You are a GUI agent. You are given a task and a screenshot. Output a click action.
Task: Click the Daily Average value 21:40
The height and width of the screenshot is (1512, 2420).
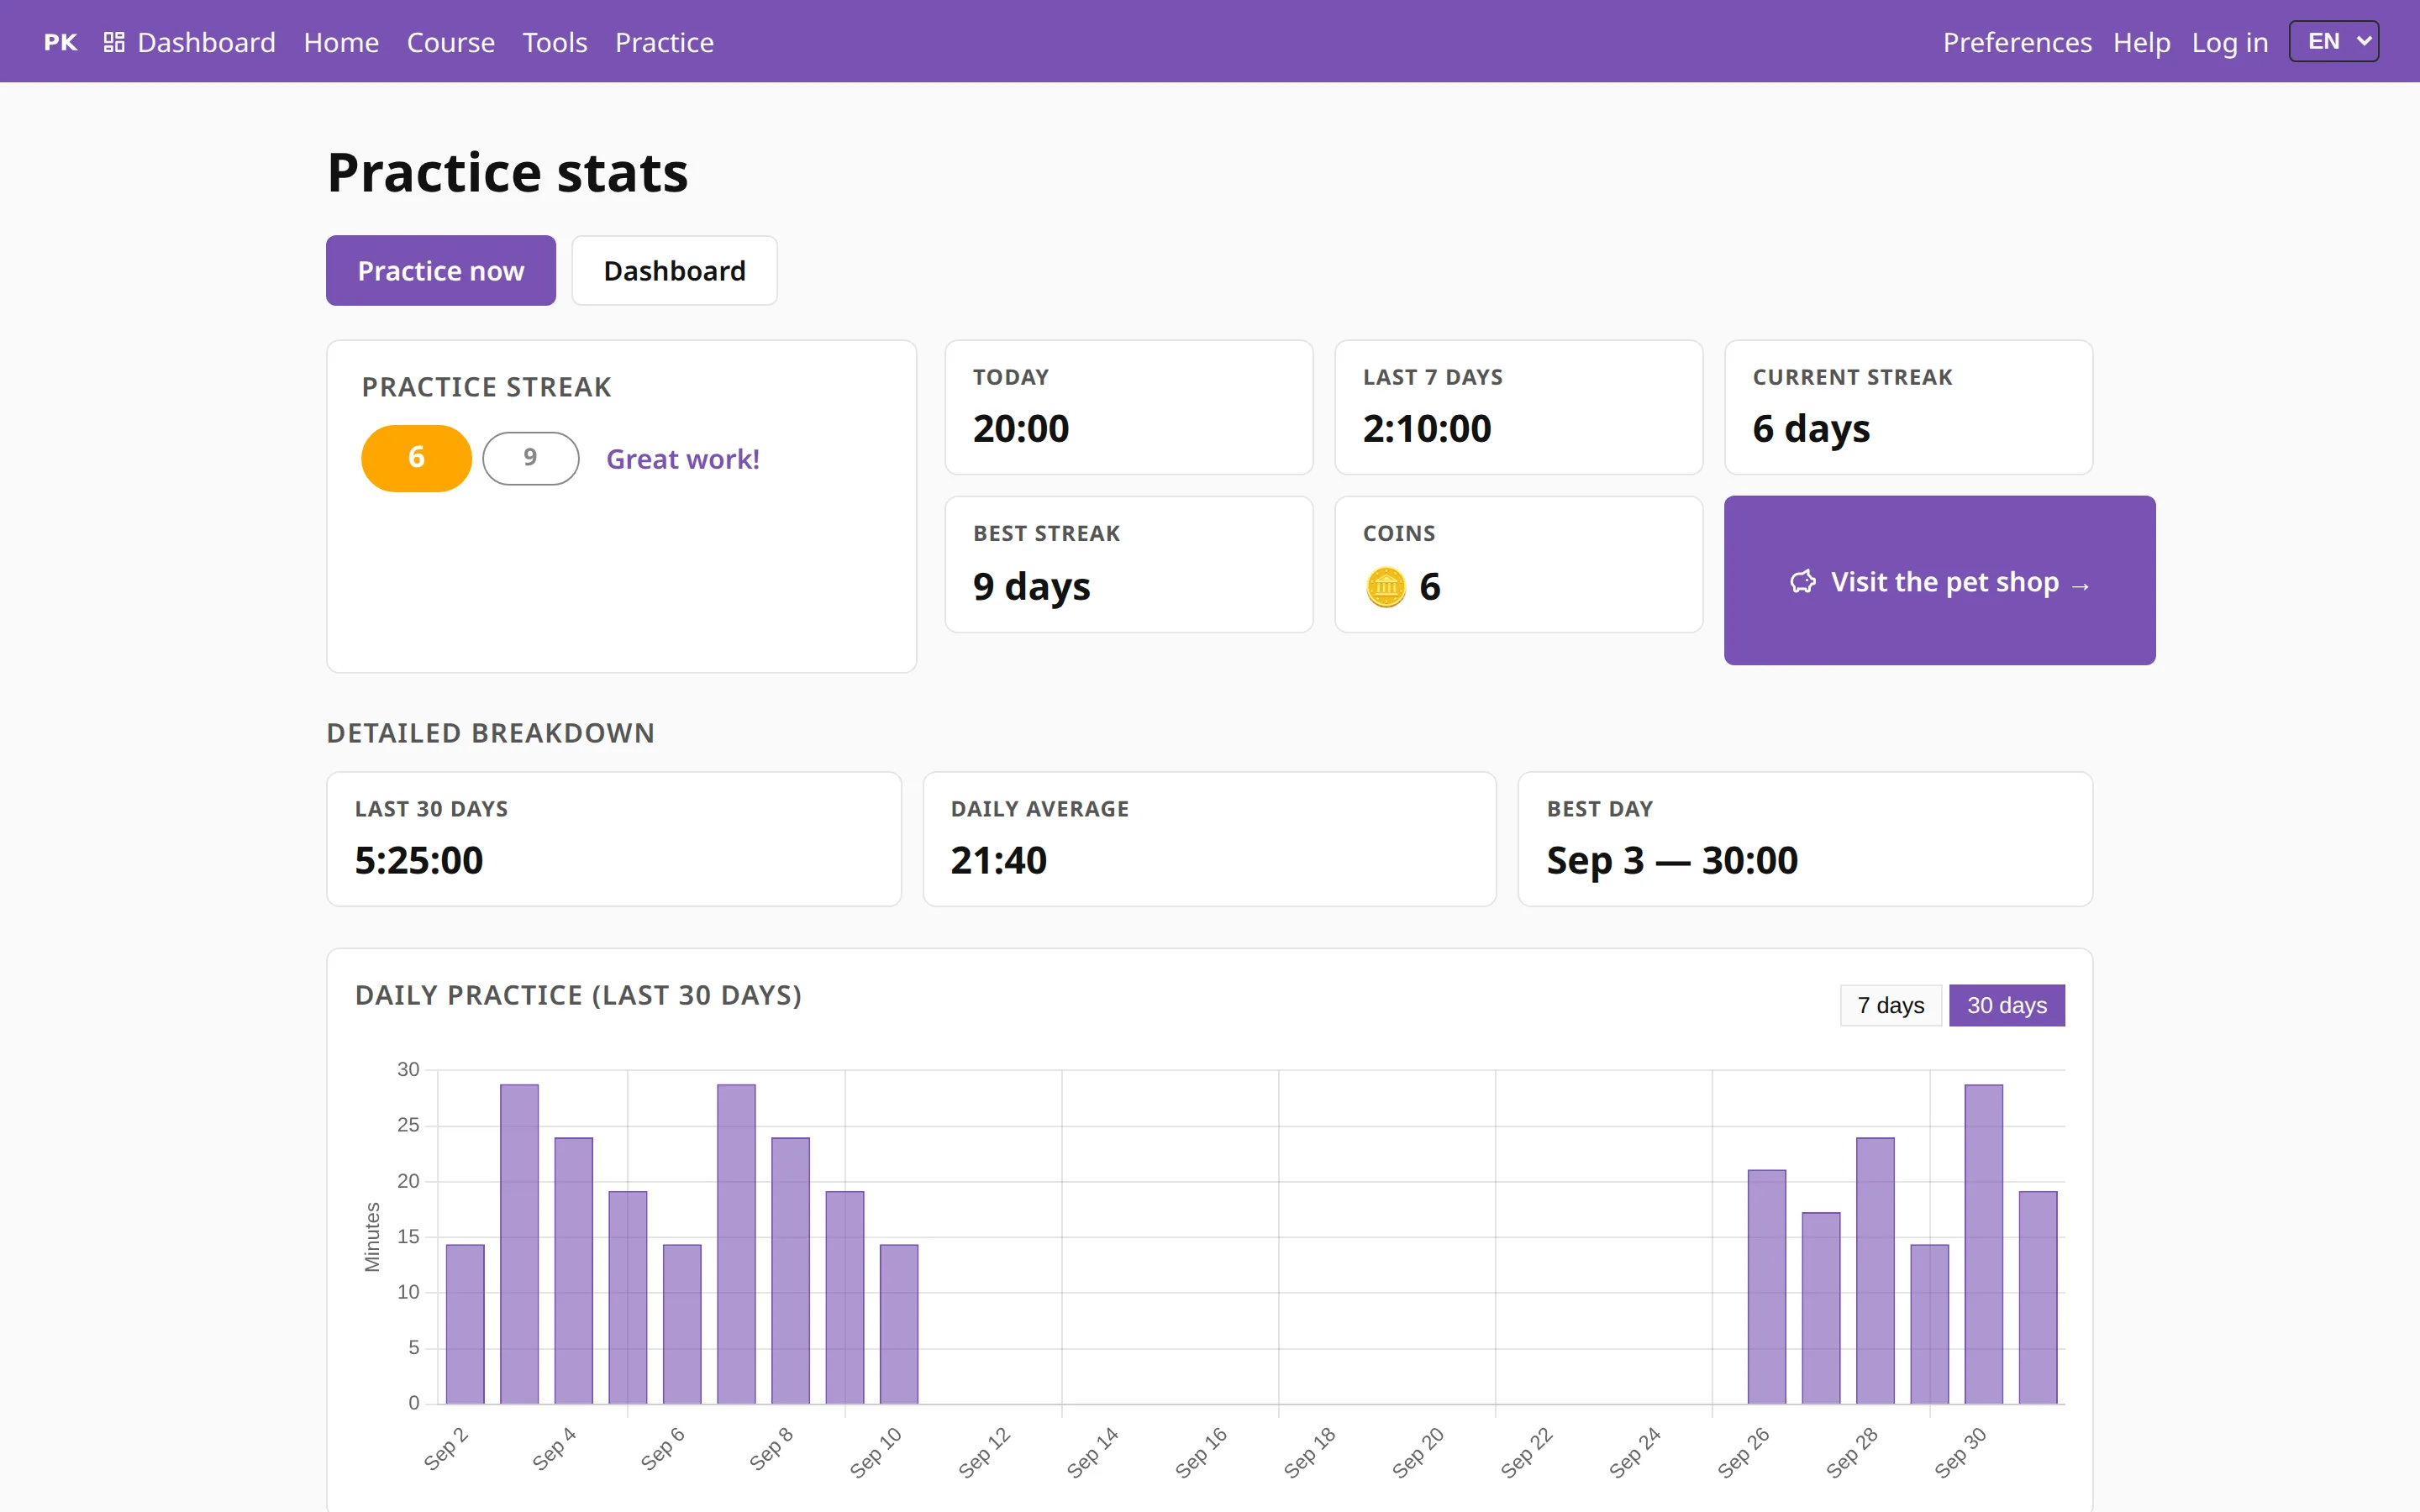[998, 860]
